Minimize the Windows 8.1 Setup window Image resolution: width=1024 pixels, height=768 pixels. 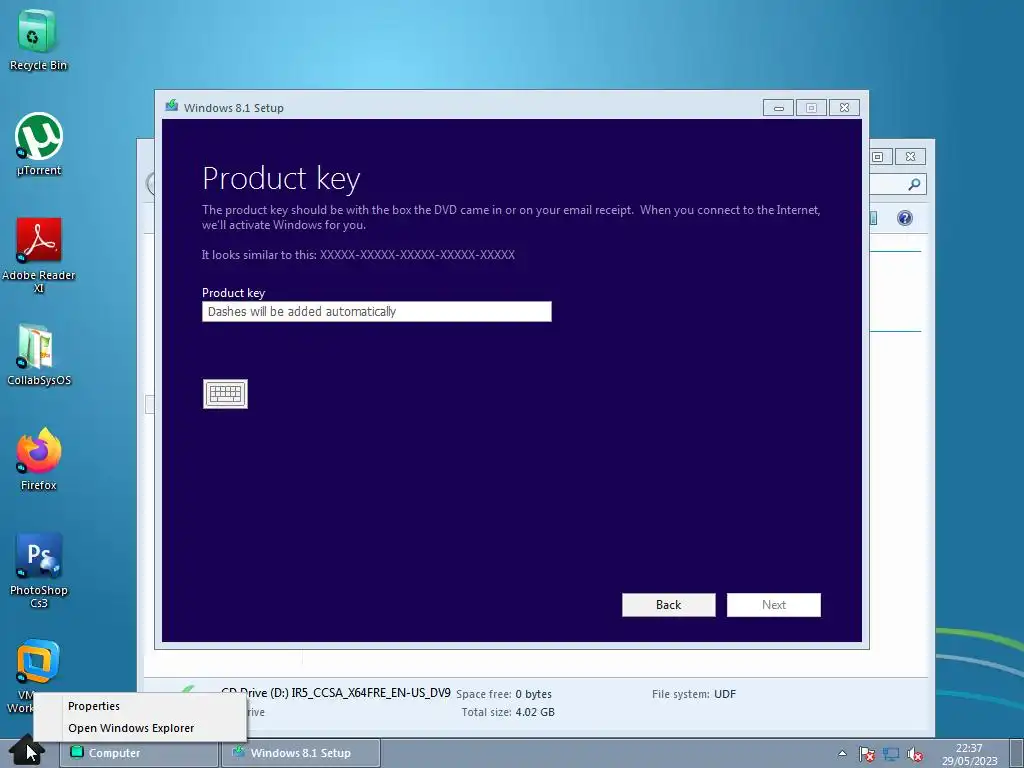(x=778, y=108)
